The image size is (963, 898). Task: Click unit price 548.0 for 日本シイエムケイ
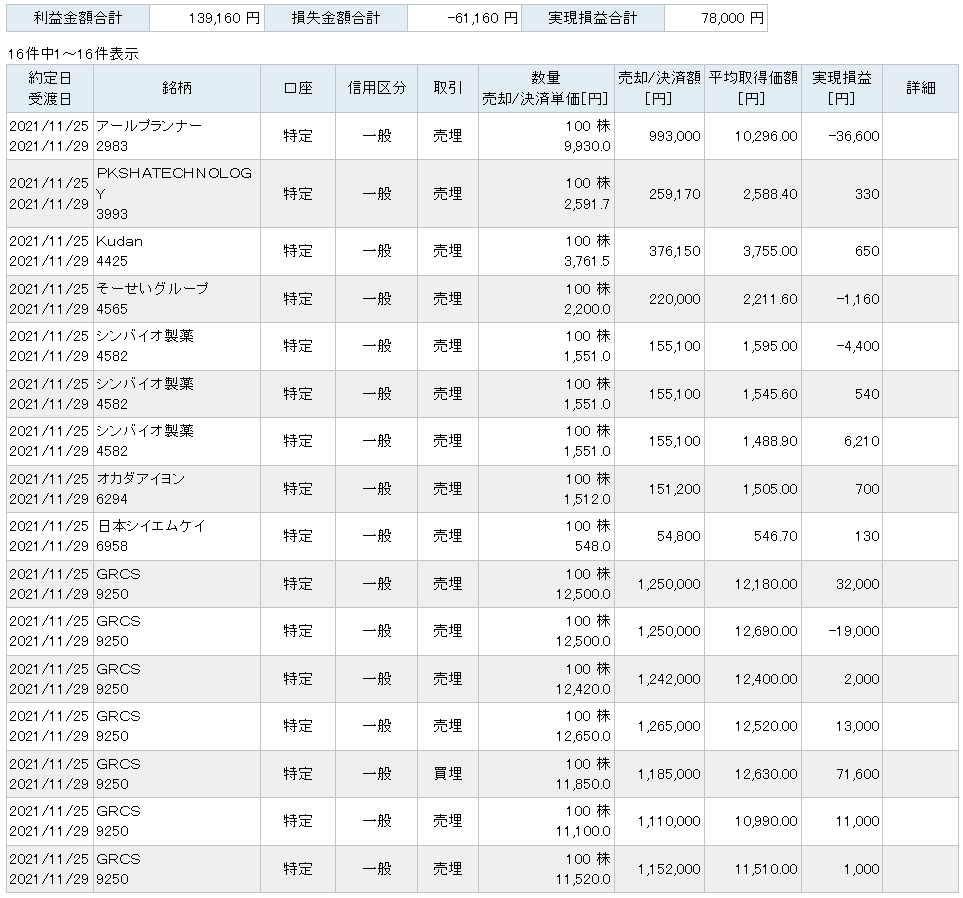[592, 546]
